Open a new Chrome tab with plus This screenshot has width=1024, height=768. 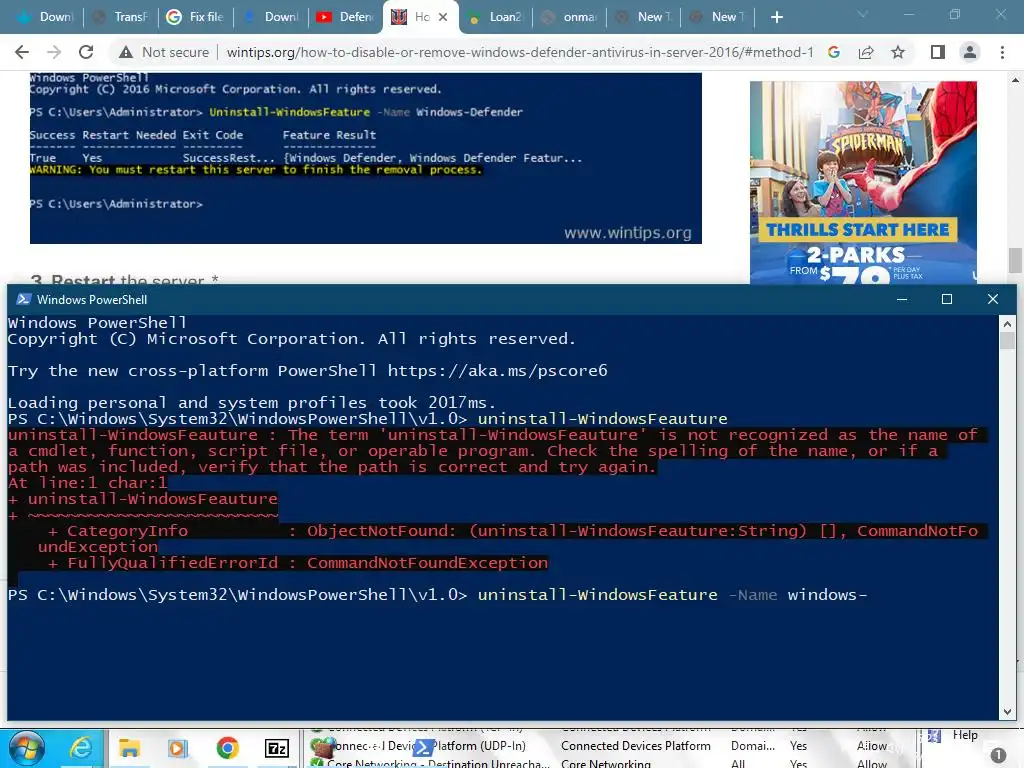[x=776, y=17]
